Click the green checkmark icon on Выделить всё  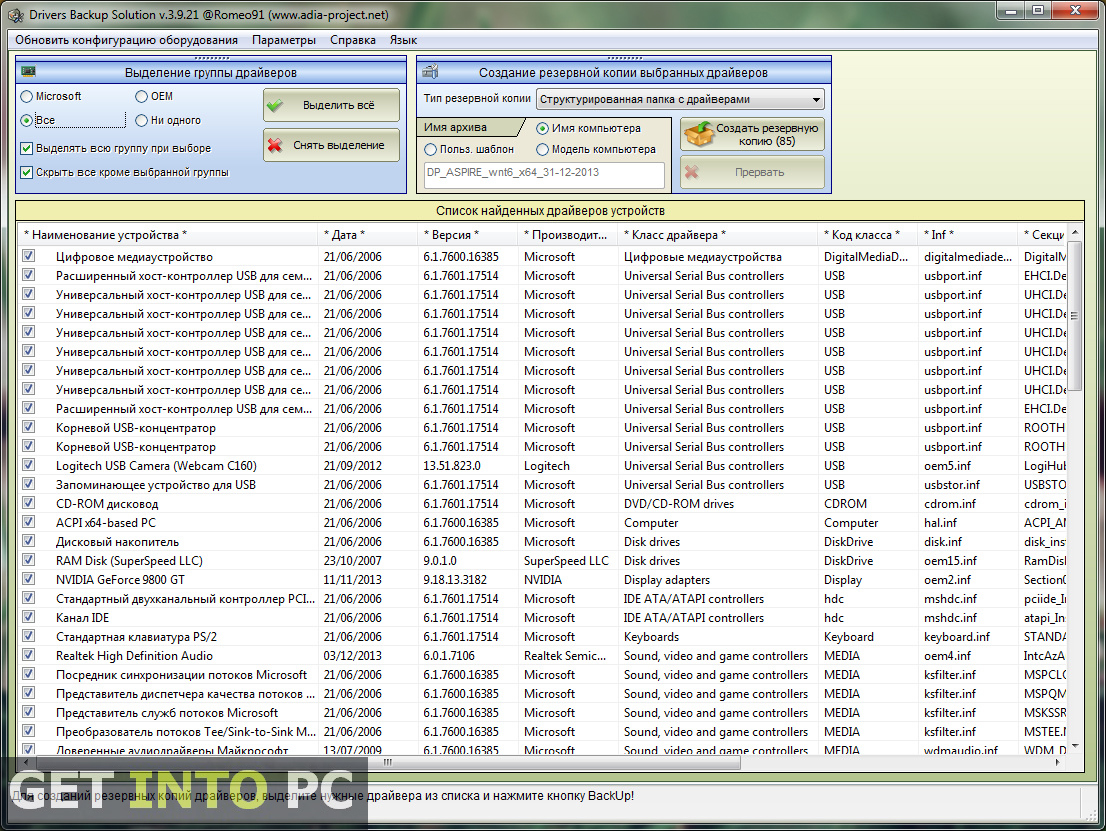click(x=274, y=106)
